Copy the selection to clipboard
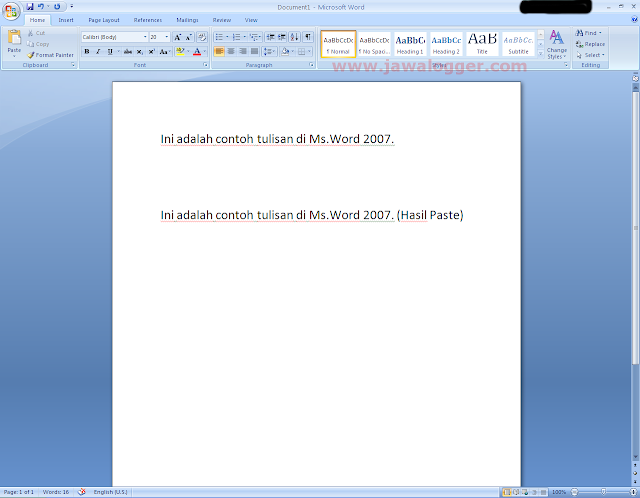 pos(38,44)
